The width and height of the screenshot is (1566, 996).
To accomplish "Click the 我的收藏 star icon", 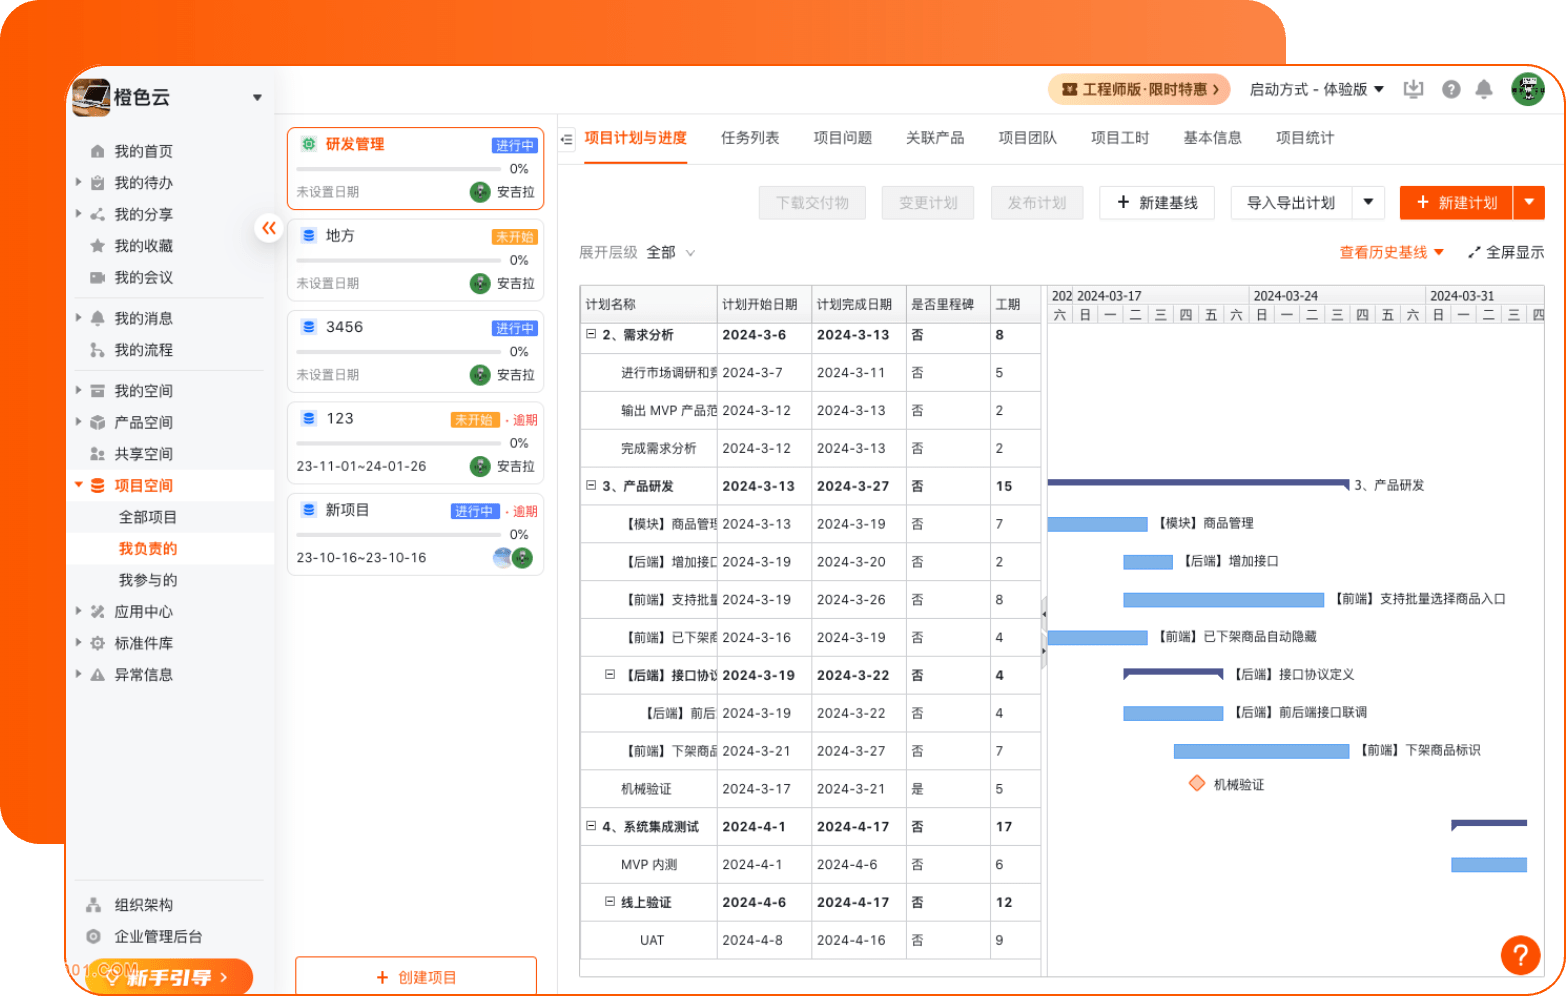I will point(98,246).
